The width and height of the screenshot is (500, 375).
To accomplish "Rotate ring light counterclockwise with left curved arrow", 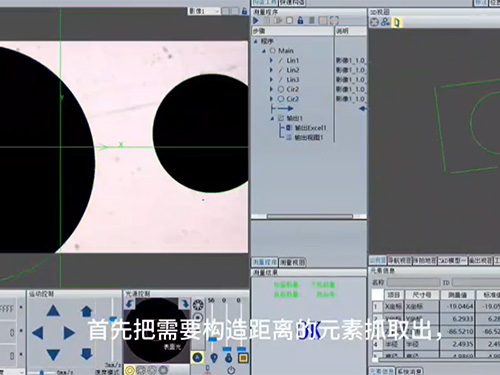I will pyautogui.click(x=129, y=304).
